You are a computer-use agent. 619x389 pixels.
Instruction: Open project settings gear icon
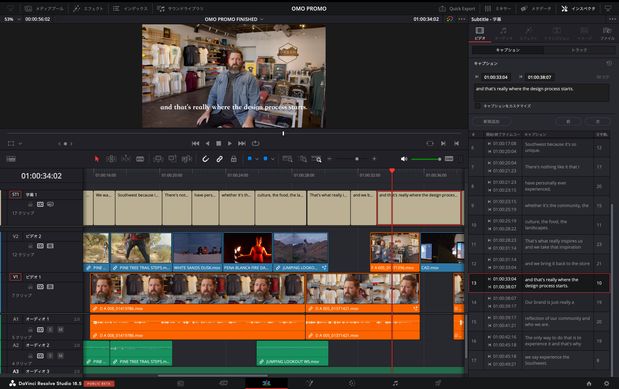pos(606,383)
